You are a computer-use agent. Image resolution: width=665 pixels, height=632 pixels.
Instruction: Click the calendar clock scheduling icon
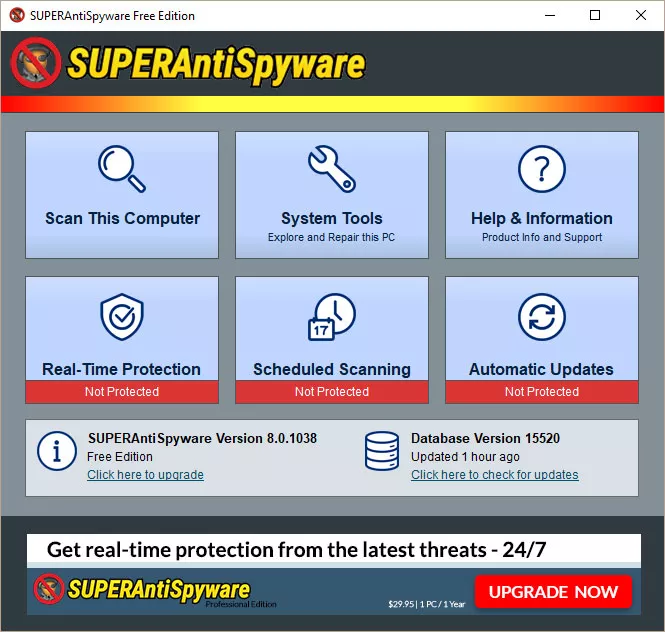(x=332, y=316)
